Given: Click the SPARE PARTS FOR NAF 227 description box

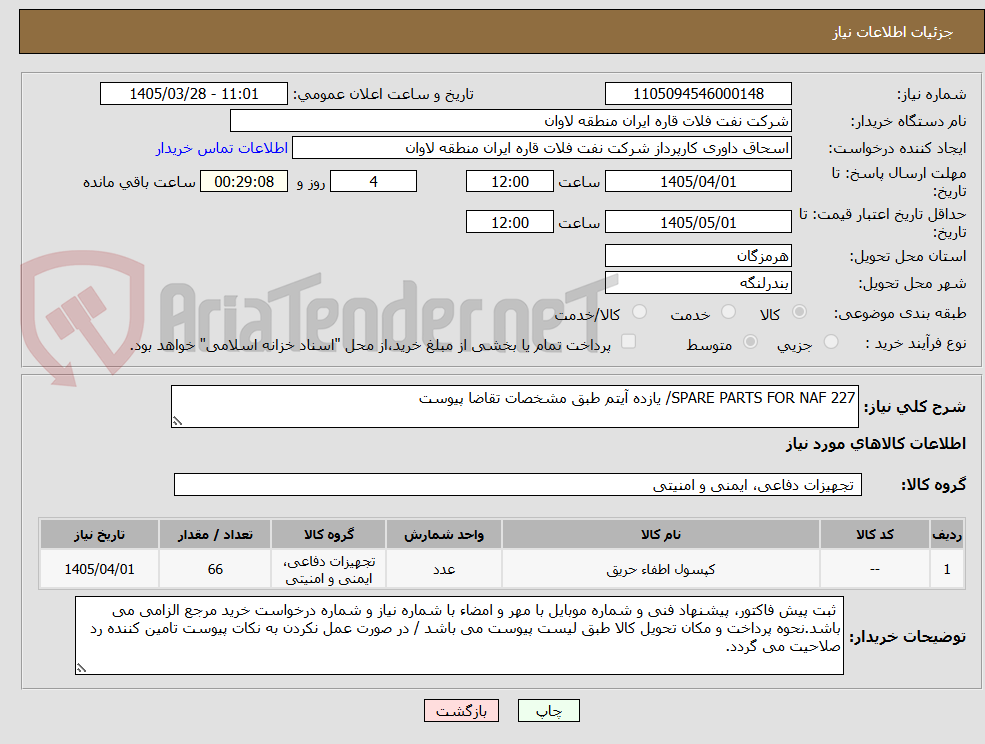Looking at the screenshot, I should click(514, 407).
